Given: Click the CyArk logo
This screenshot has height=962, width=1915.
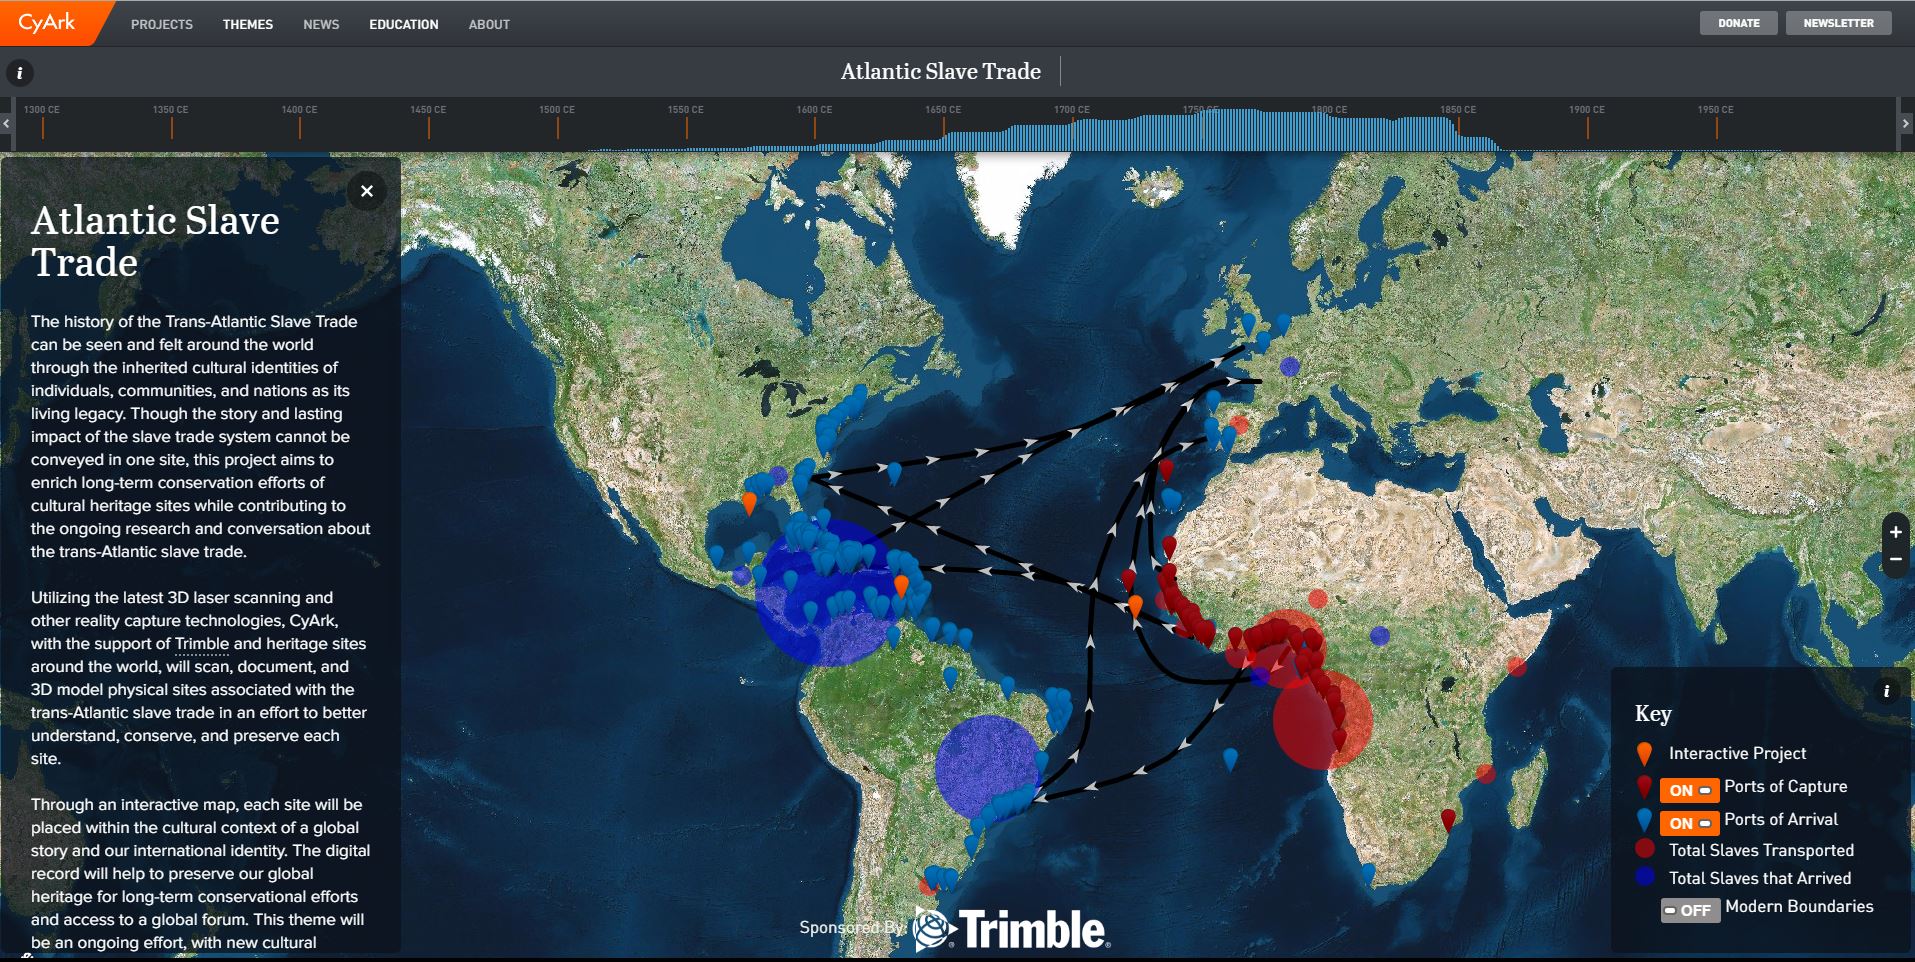Looking at the screenshot, I should click(x=47, y=23).
